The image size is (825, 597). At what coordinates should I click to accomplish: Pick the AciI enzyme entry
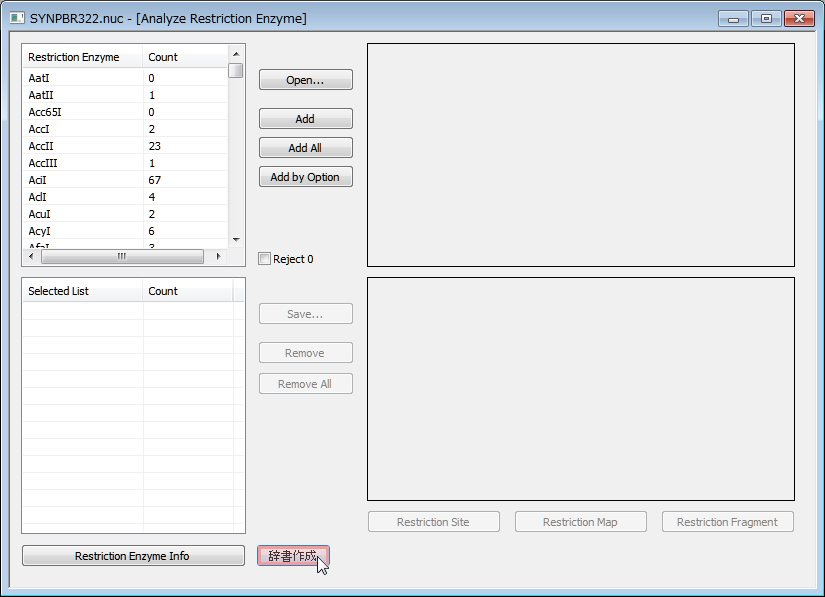pos(38,180)
